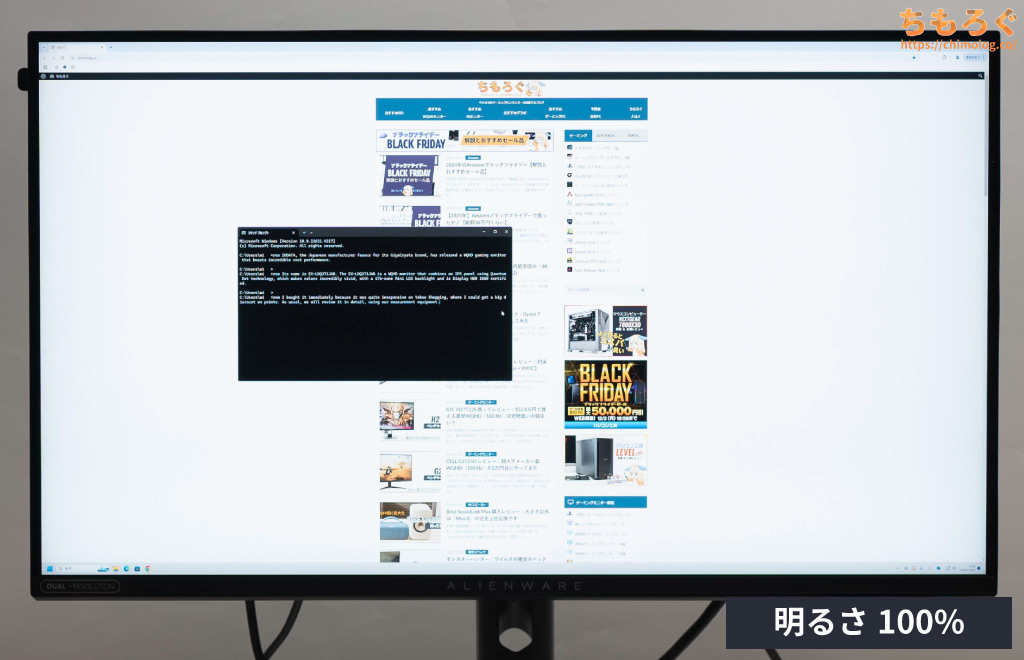Image resolution: width=1024 pixels, height=660 pixels.
Task: Select the middle tab beside ゲーミング in the sidebar
Action: click(605, 135)
